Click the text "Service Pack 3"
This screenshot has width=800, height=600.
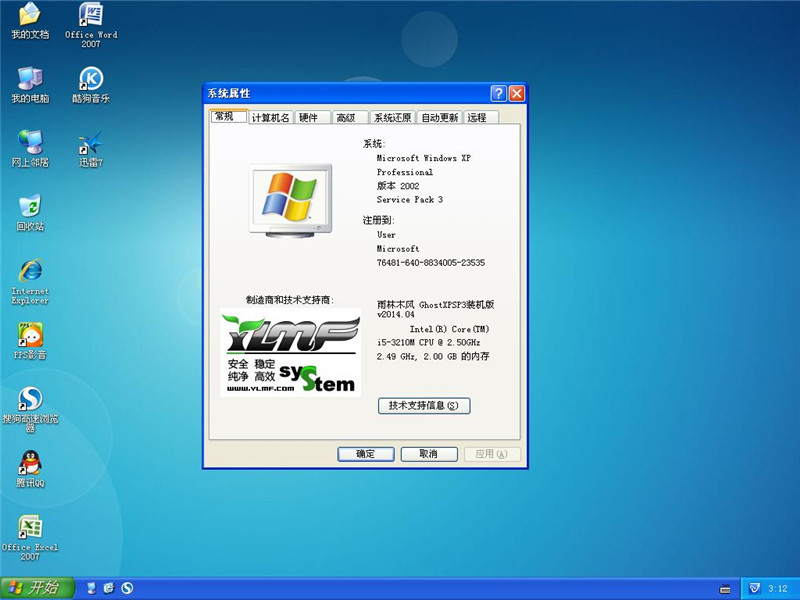(x=410, y=199)
